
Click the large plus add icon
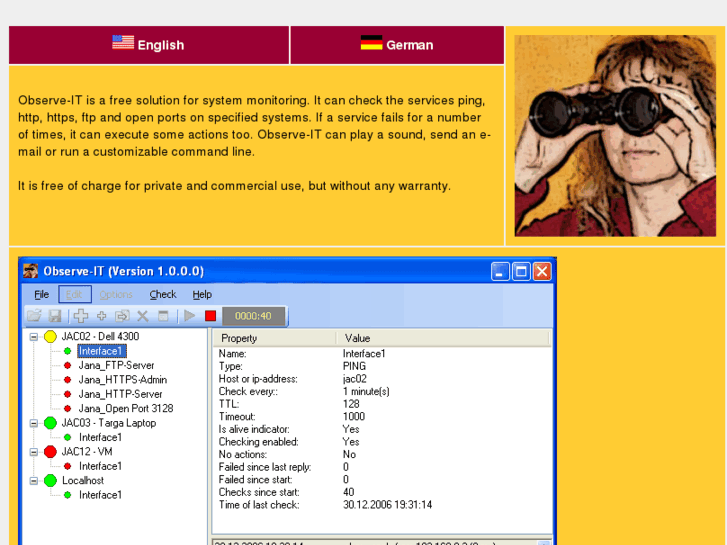81,316
